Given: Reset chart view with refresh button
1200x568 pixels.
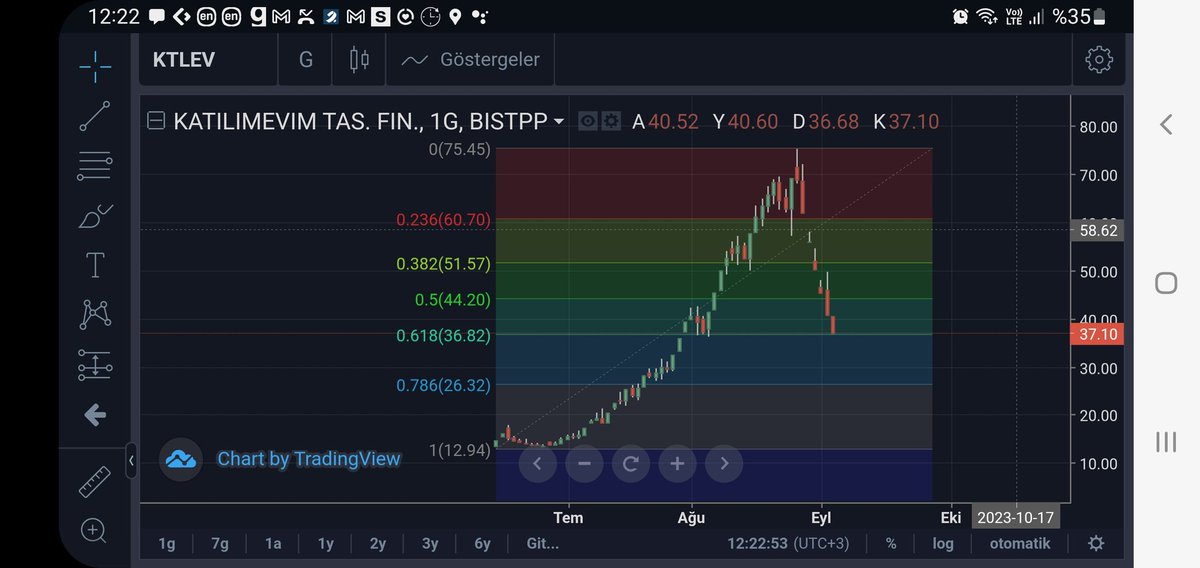Looking at the screenshot, I should point(631,464).
